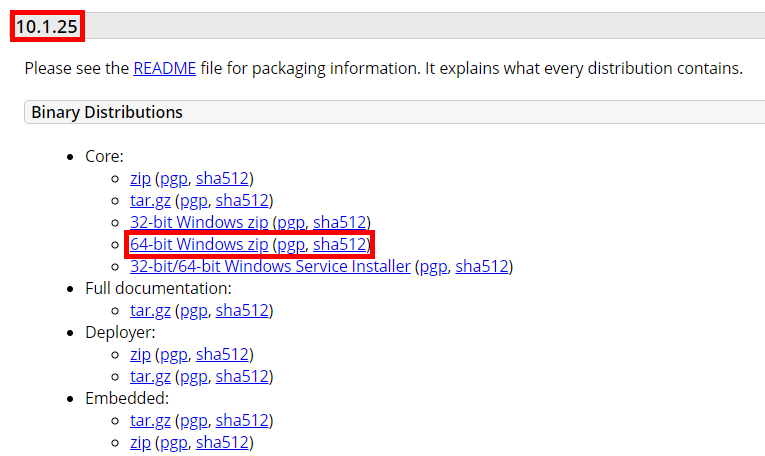Open sha512 checksum for Deployer tar.gz
Image resolution: width=765 pixels, height=456 pixels.
[242, 377]
